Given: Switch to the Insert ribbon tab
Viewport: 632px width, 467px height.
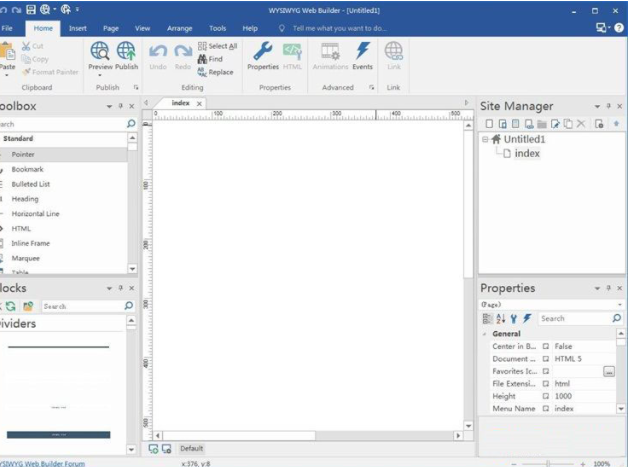Looking at the screenshot, I should pos(77,28).
